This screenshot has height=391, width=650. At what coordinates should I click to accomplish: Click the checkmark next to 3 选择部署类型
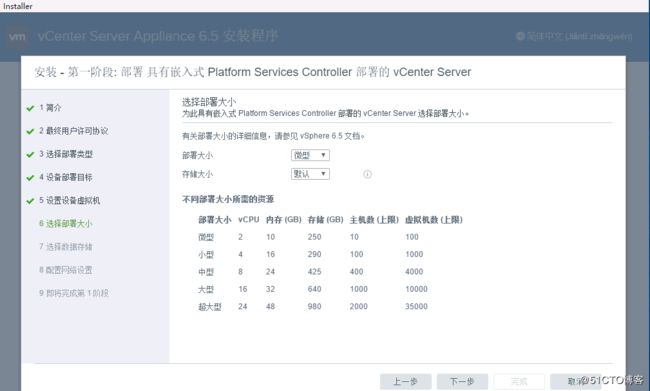30,155
